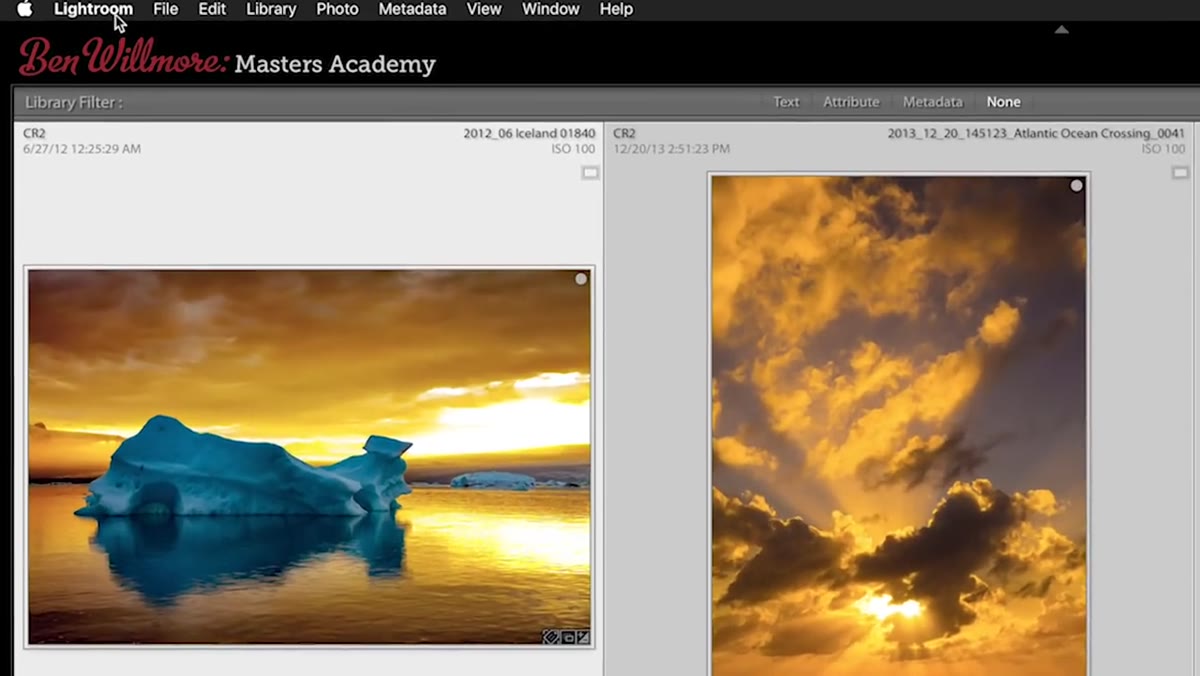Select the Text library filter
The width and height of the screenshot is (1200, 676).
click(x=787, y=102)
